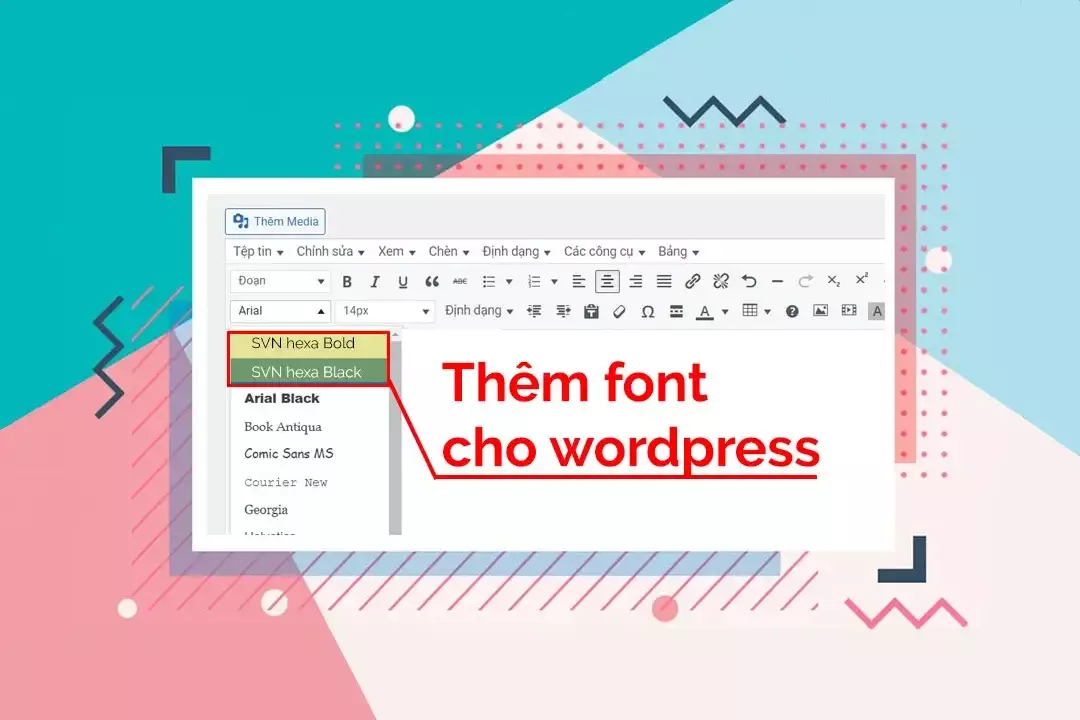Viewport: 1080px width, 720px height.
Task: Click the paste as text clipboard icon
Action: (591, 312)
